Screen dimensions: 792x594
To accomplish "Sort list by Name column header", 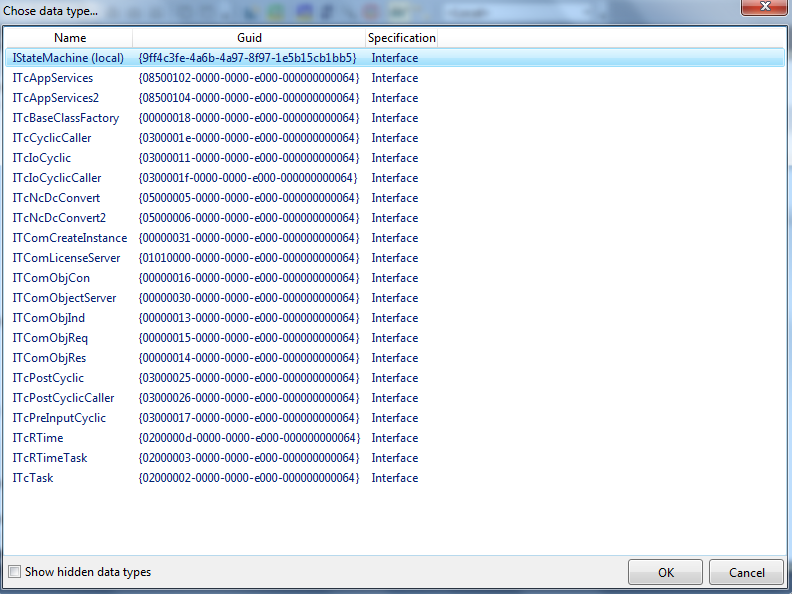I will [x=70, y=38].
